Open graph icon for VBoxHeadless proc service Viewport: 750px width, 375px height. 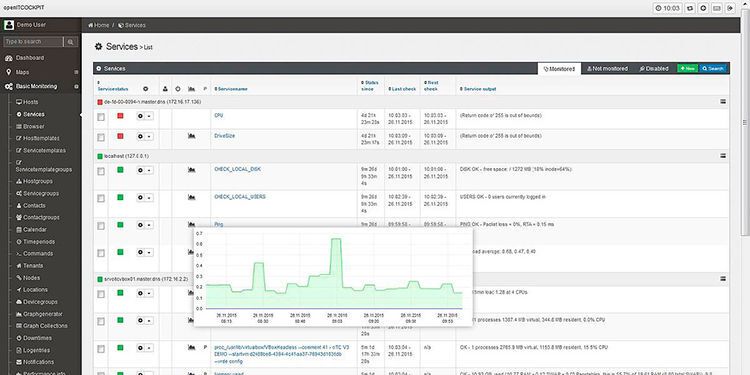tap(191, 347)
